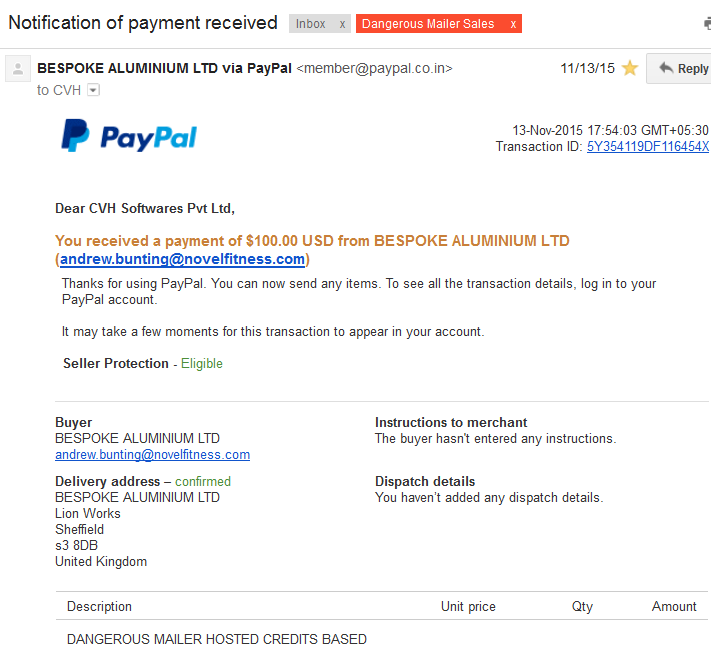Click the green confirmed delivery address text

coord(203,481)
